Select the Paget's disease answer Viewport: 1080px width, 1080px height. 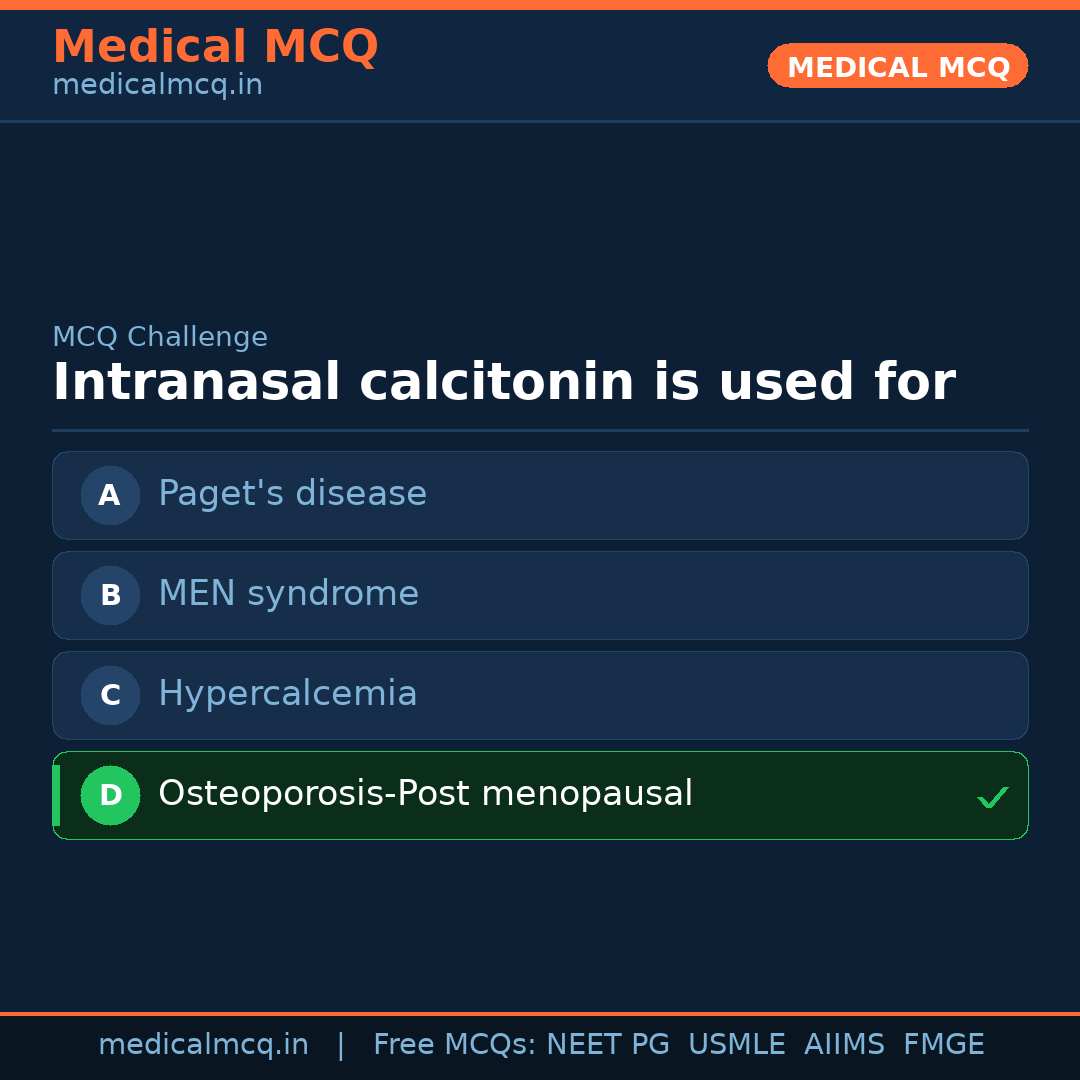pyautogui.click(x=292, y=494)
